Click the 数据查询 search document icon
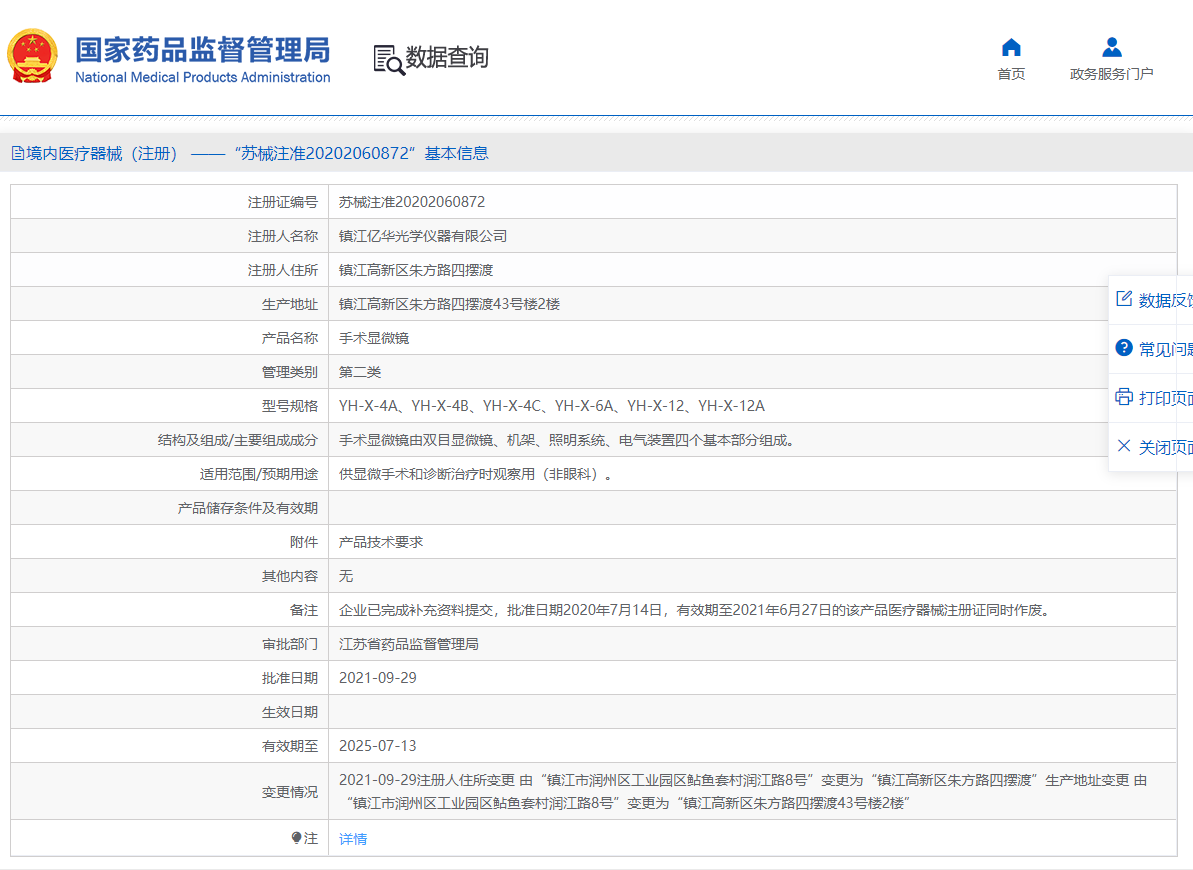The height and width of the screenshot is (870, 1193). [x=389, y=59]
